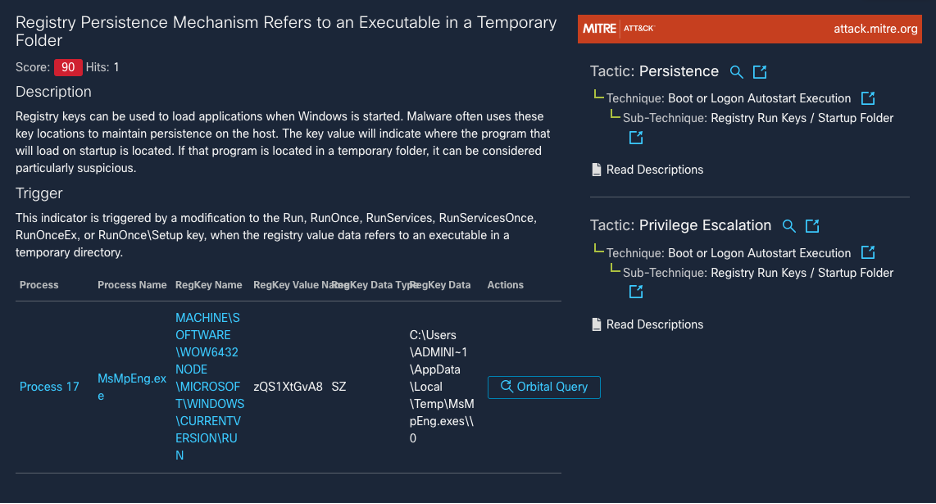Open external link under Persistence's Registry Run Keys sub-technique
936x504 pixels.
[x=636, y=137]
